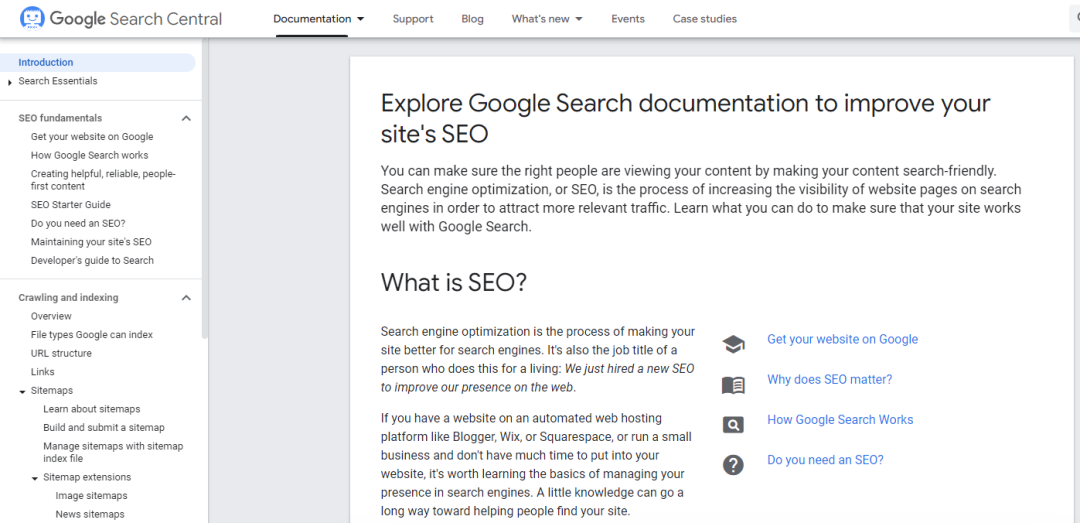This screenshot has width=1080, height=523.
Task: Collapse the Sitemaps tree arrow
Action: click(22, 391)
